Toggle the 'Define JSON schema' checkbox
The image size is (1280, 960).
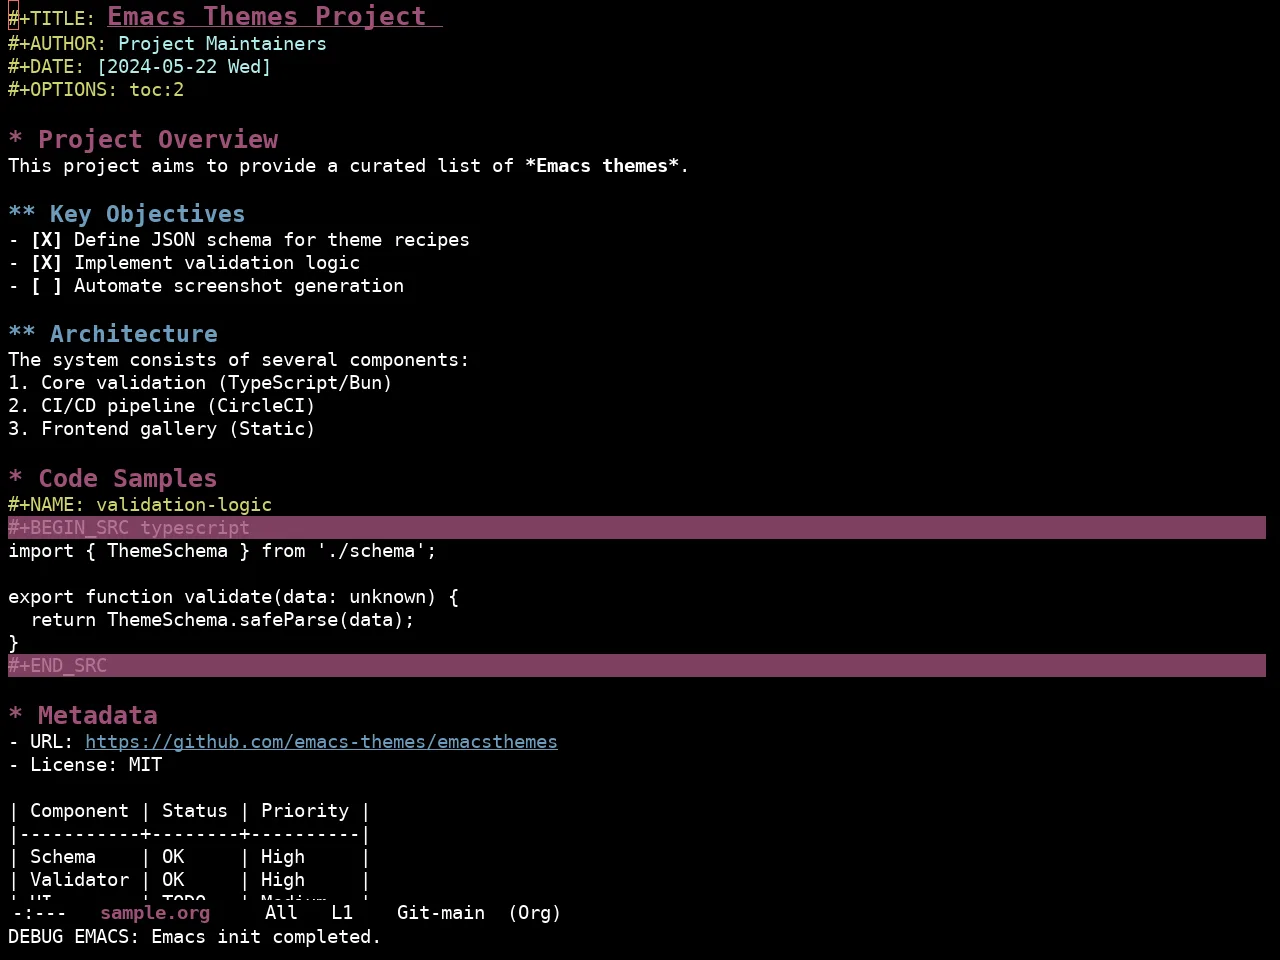(x=46, y=240)
